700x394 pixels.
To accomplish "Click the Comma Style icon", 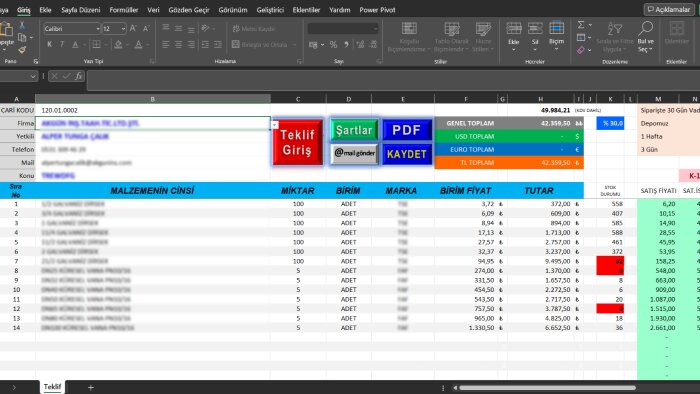I will click(346, 45).
